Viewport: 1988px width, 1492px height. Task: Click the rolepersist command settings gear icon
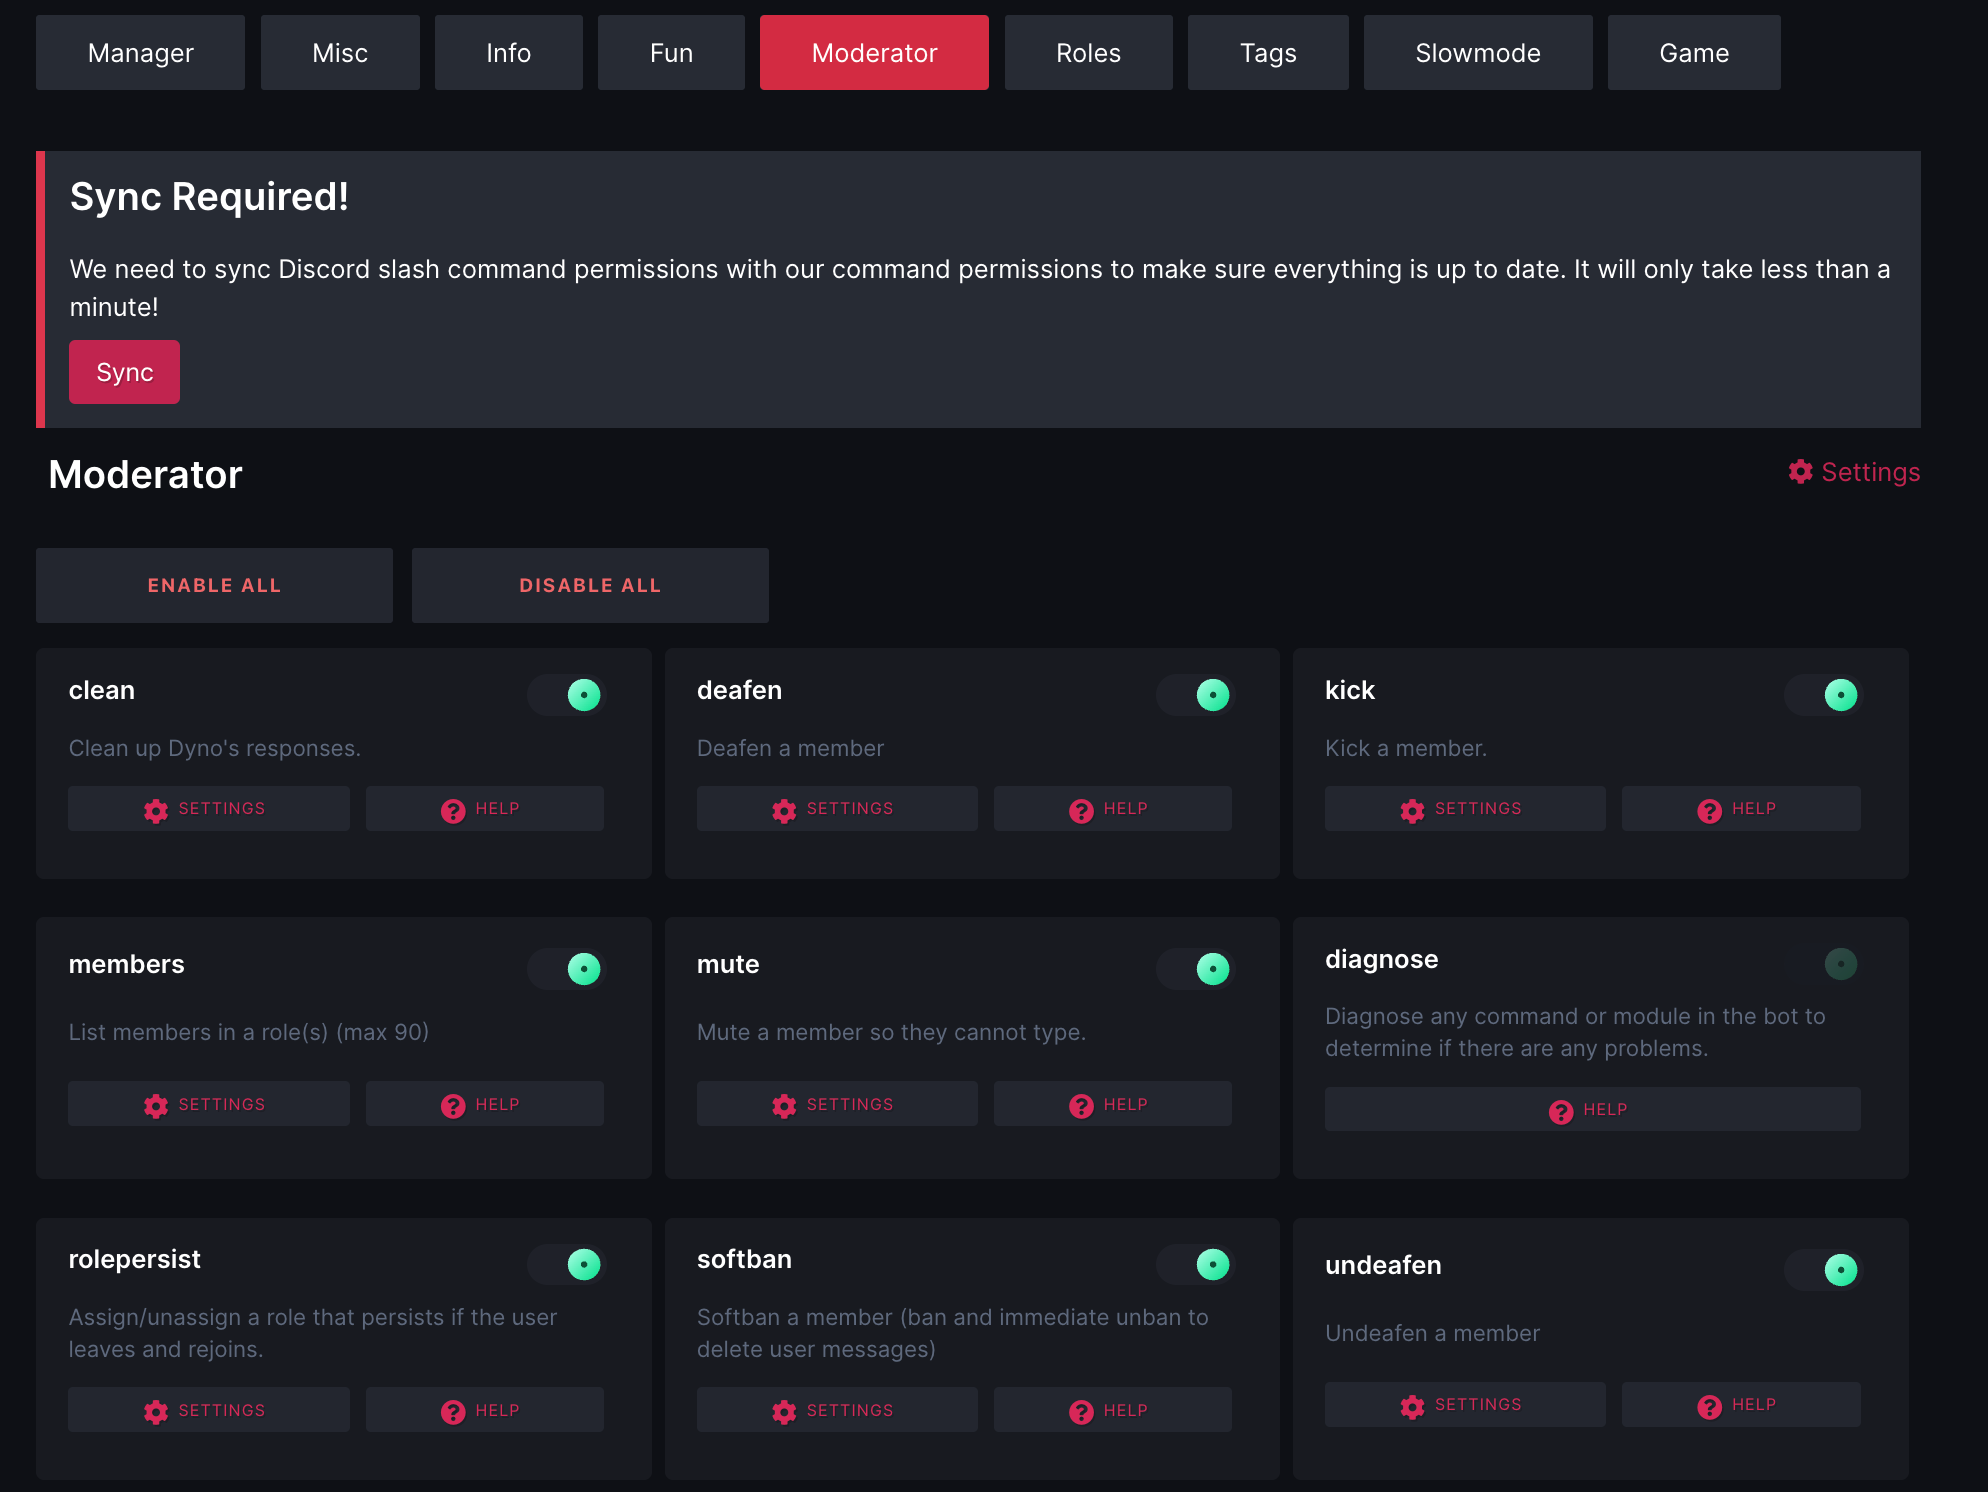[156, 1411]
